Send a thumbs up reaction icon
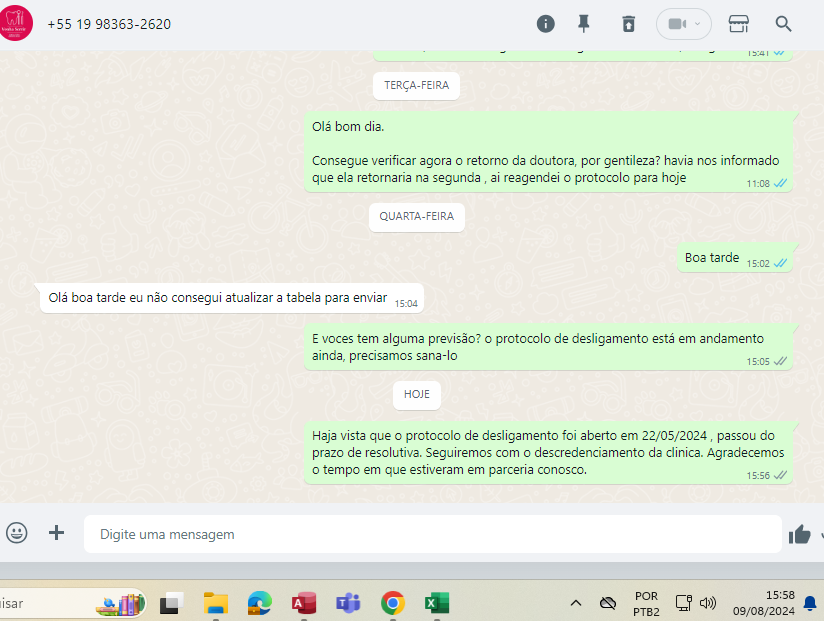 [799, 534]
